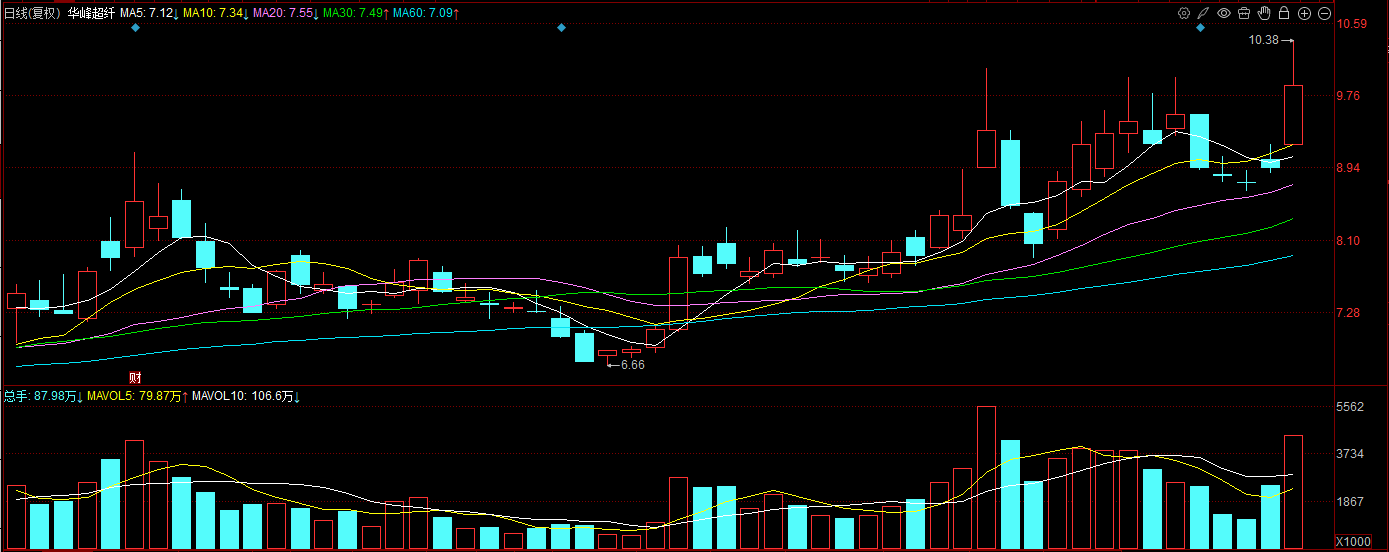Click the 1867 volume axis value

[1350, 502]
